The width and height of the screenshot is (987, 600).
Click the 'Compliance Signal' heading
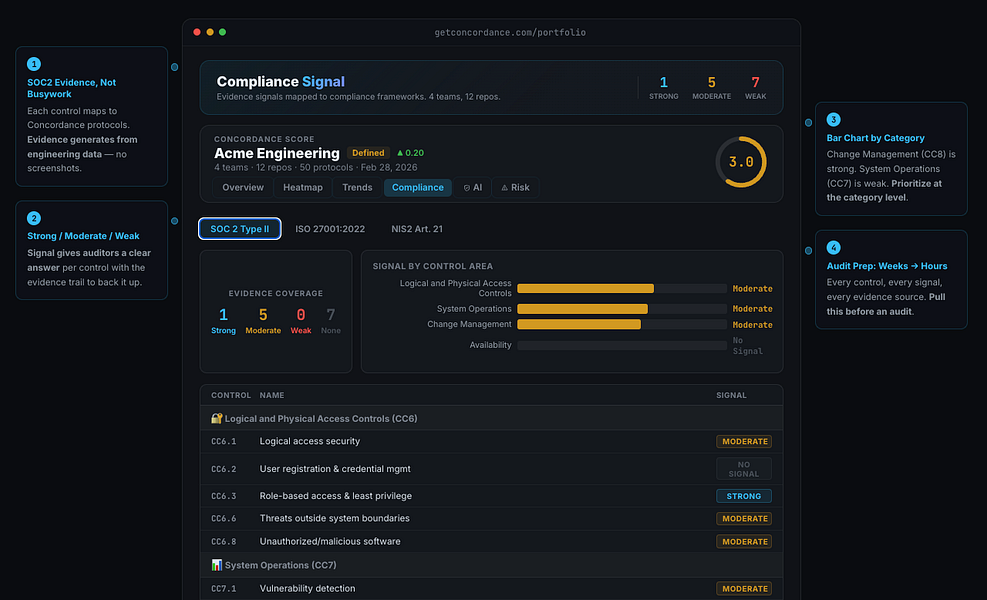pyautogui.click(x=281, y=82)
